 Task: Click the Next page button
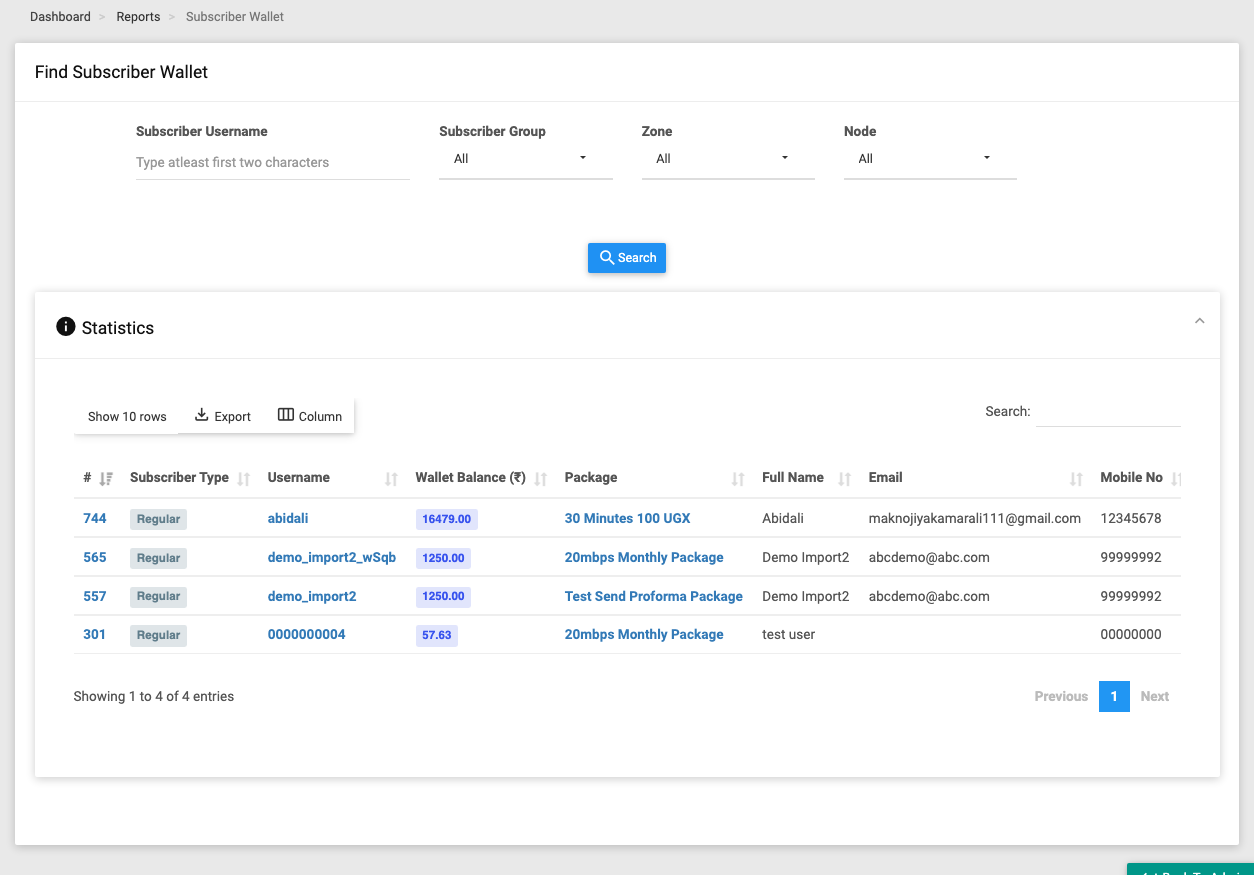[x=1155, y=696]
